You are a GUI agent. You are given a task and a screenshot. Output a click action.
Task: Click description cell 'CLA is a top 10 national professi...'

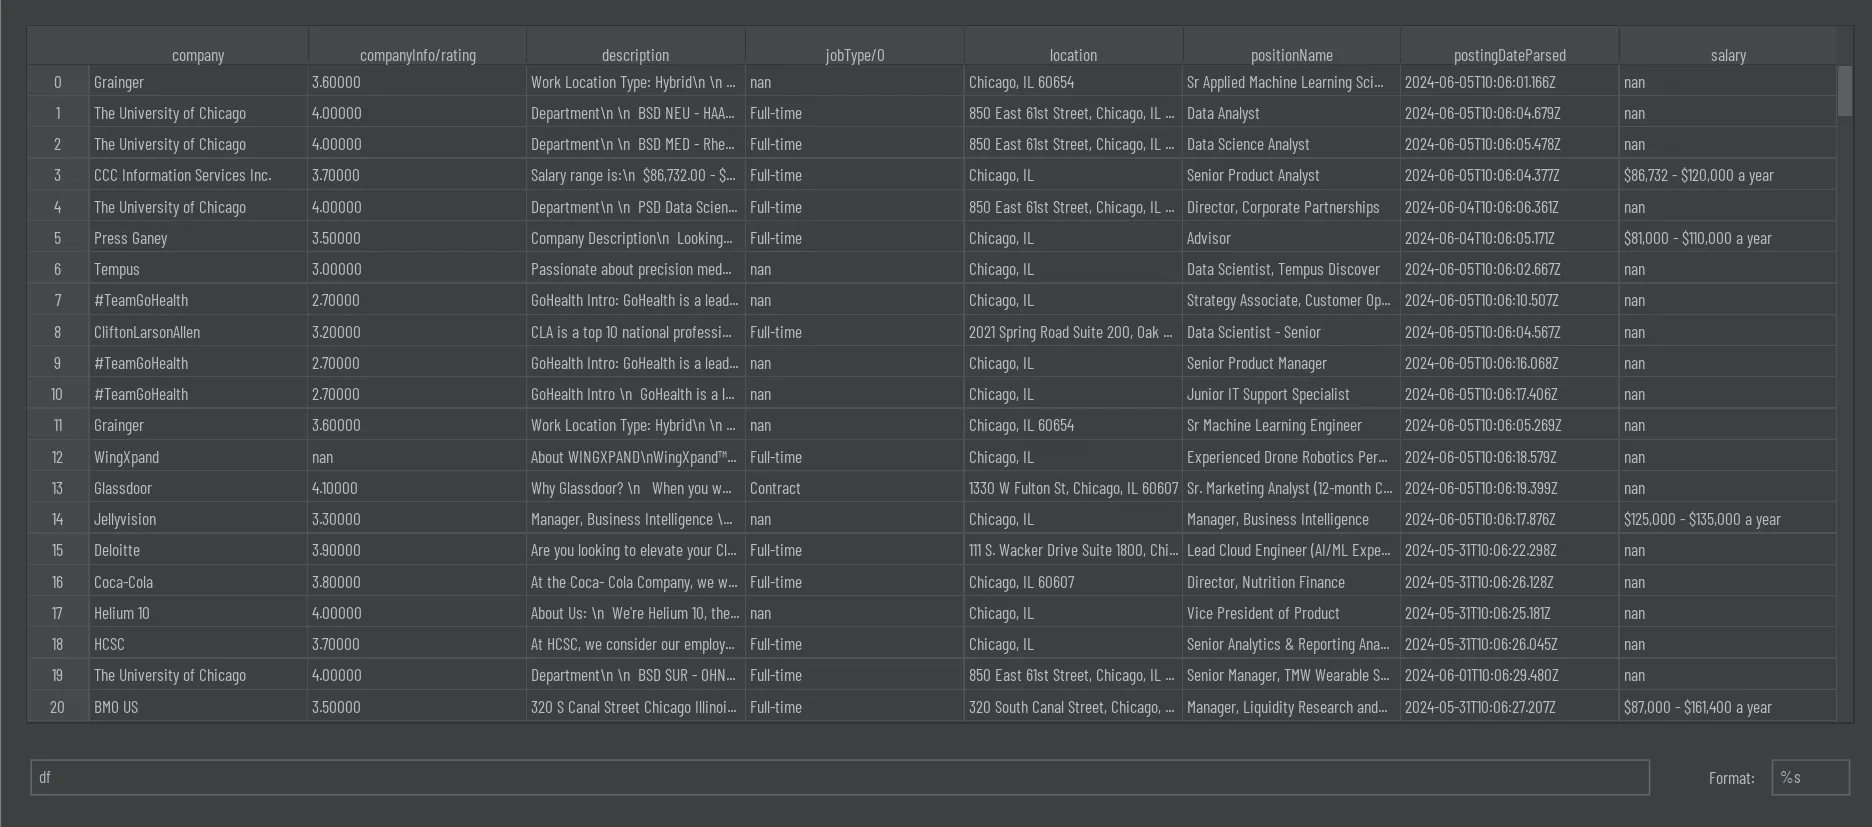[x=636, y=332]
